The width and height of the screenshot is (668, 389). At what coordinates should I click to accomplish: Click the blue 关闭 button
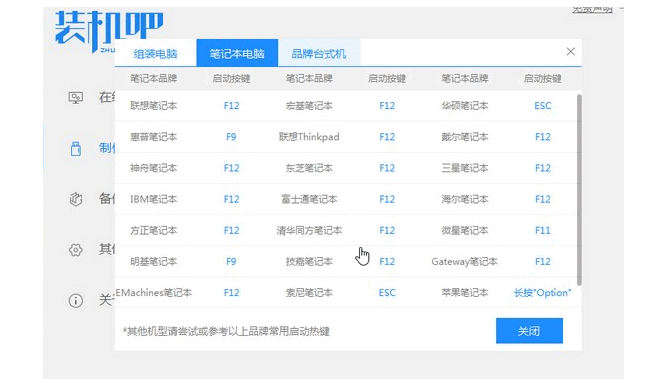[x=529, y=331]
